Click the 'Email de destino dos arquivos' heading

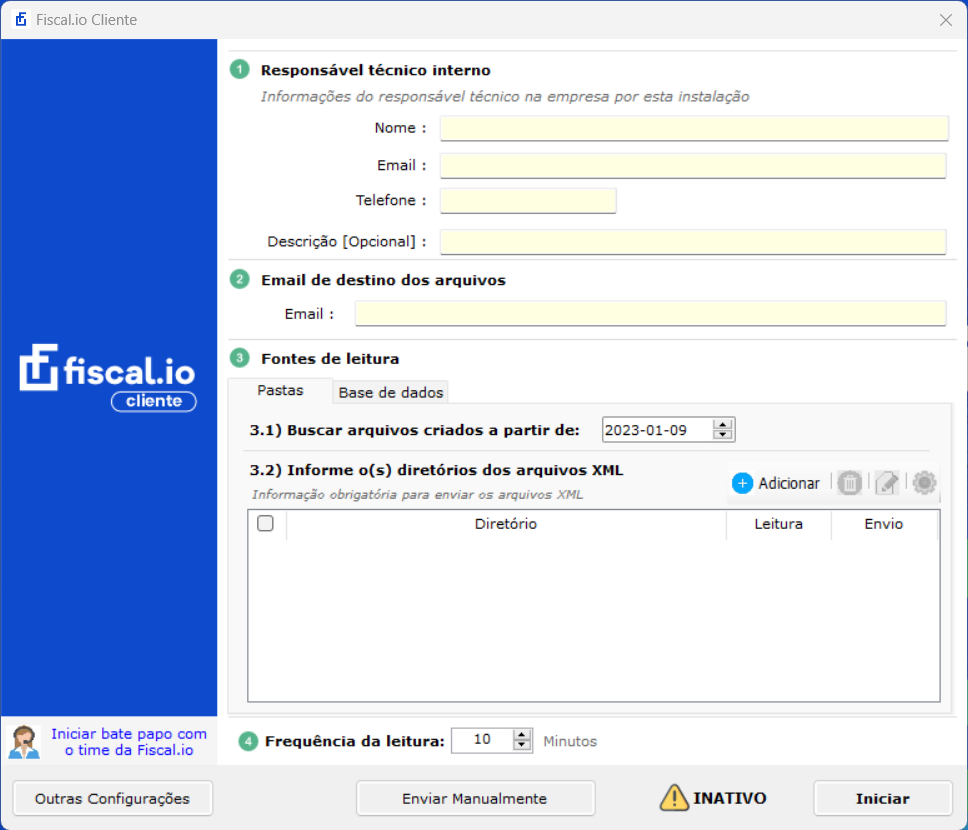pyautogui.click(x=383, y=280)
